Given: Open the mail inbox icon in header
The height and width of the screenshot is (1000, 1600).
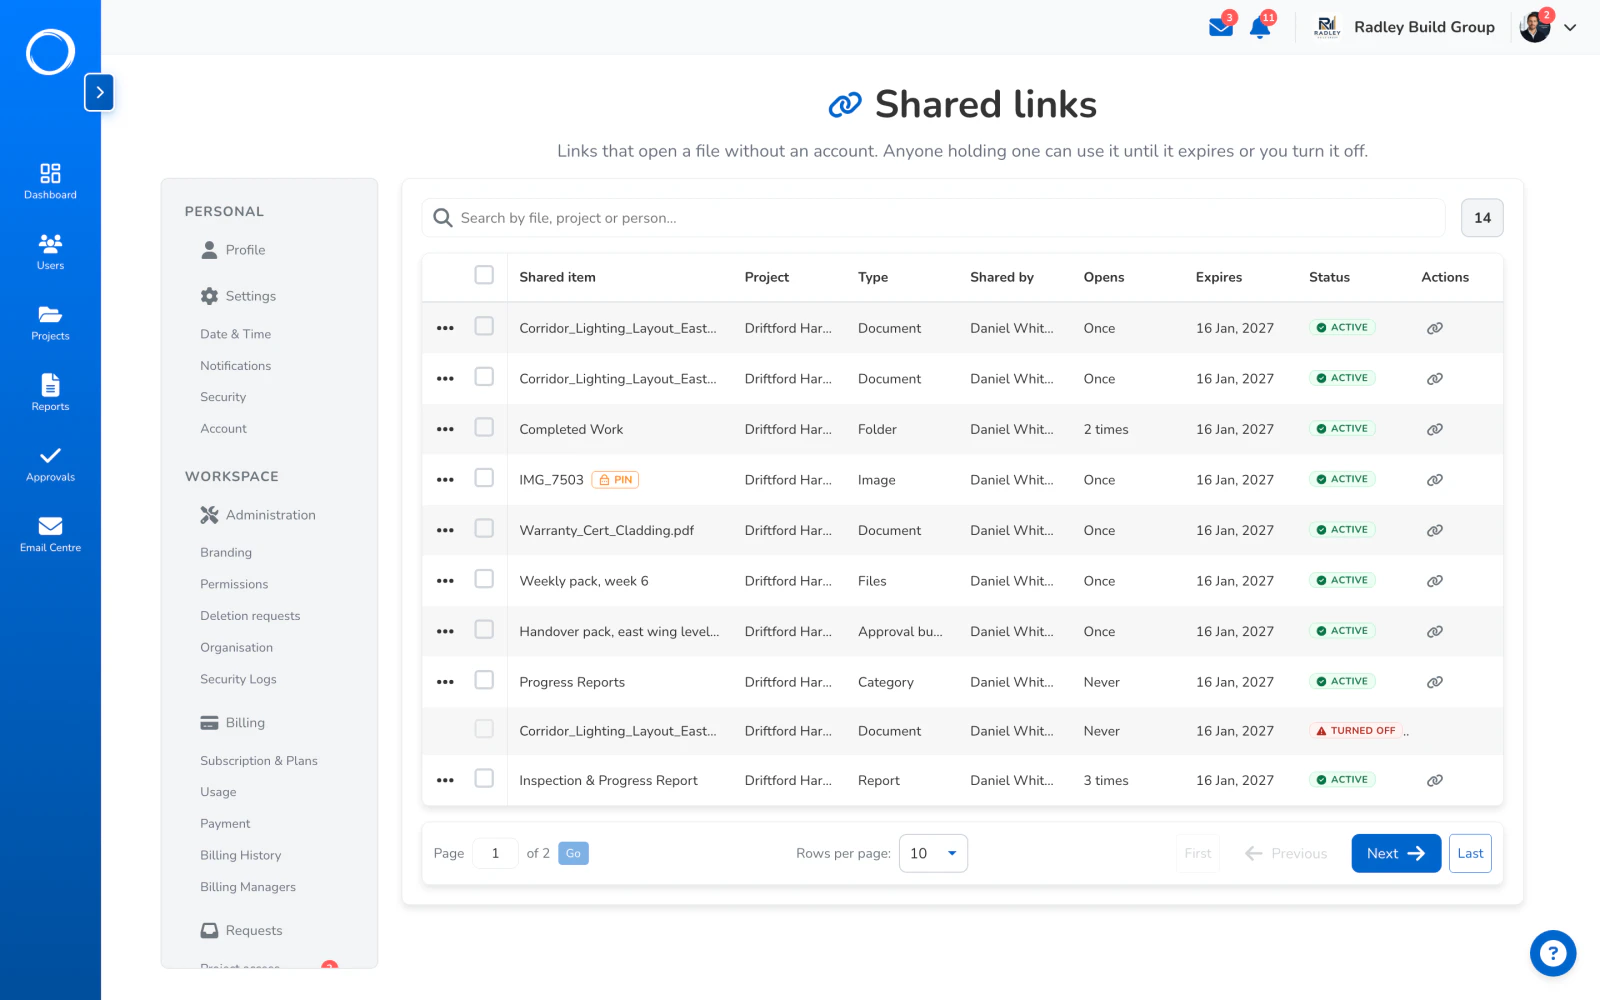Looking at the screenshot, I should coord(1221,27).
